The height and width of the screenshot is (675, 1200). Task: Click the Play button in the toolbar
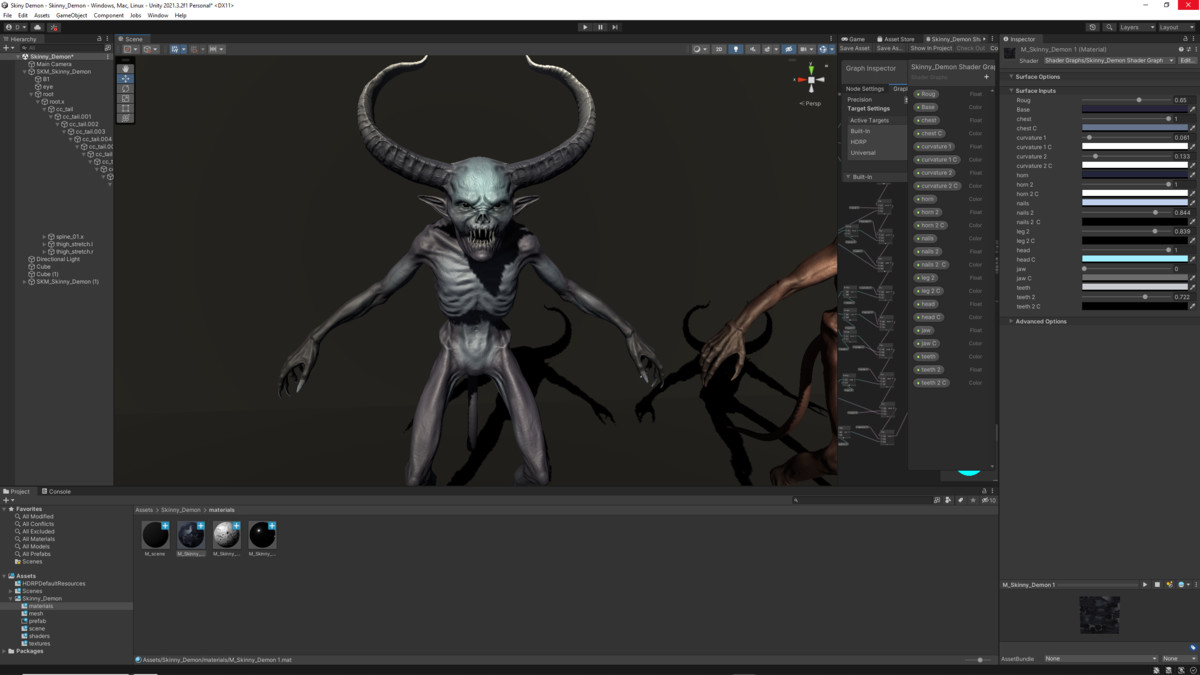coord(585,27)
